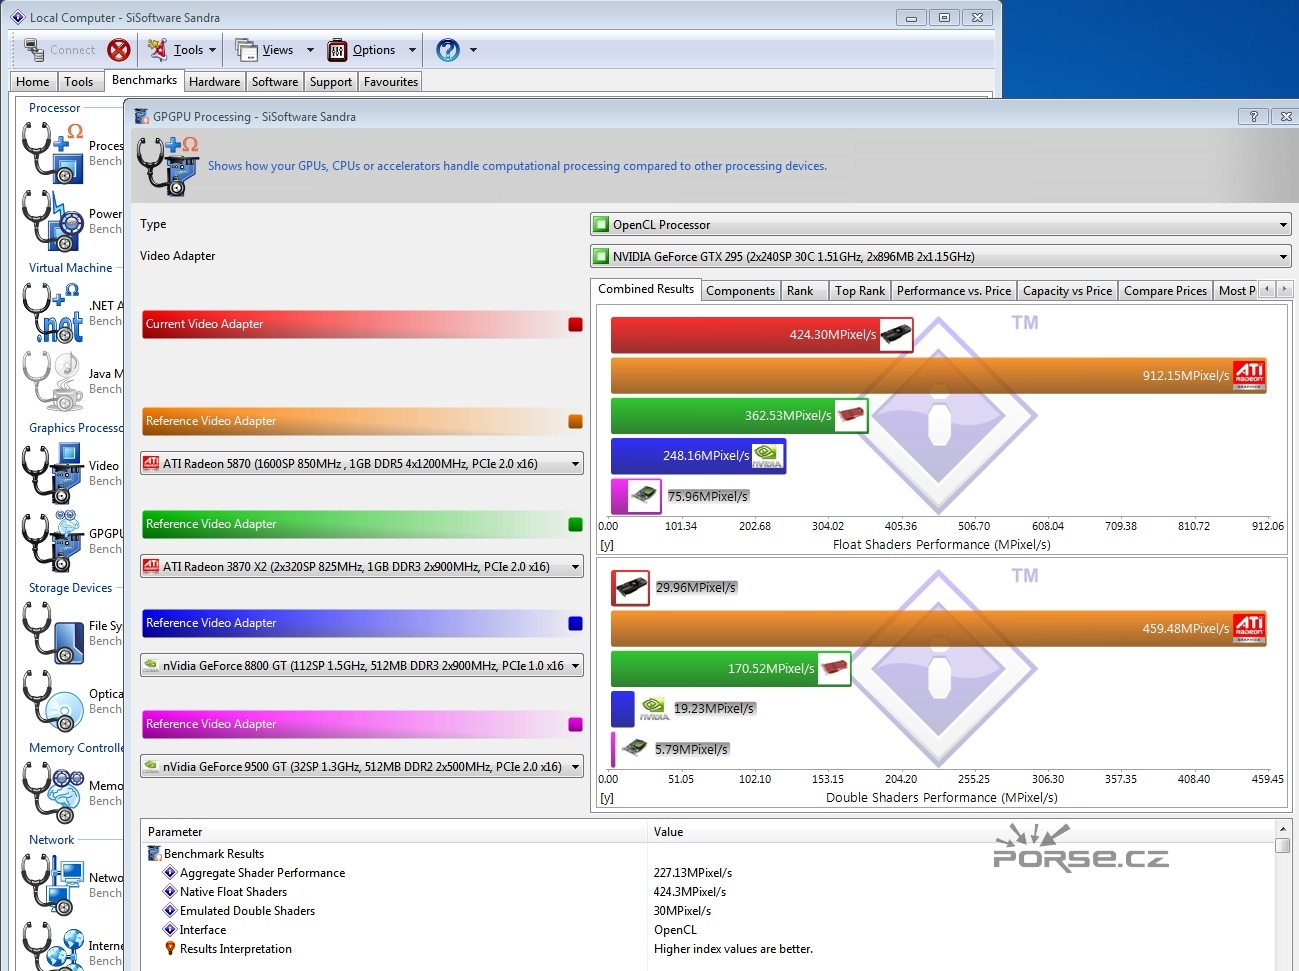The width and height of the screenshot is (1299, 971).
Task: Click the Value column header
Action: (960, 832)
